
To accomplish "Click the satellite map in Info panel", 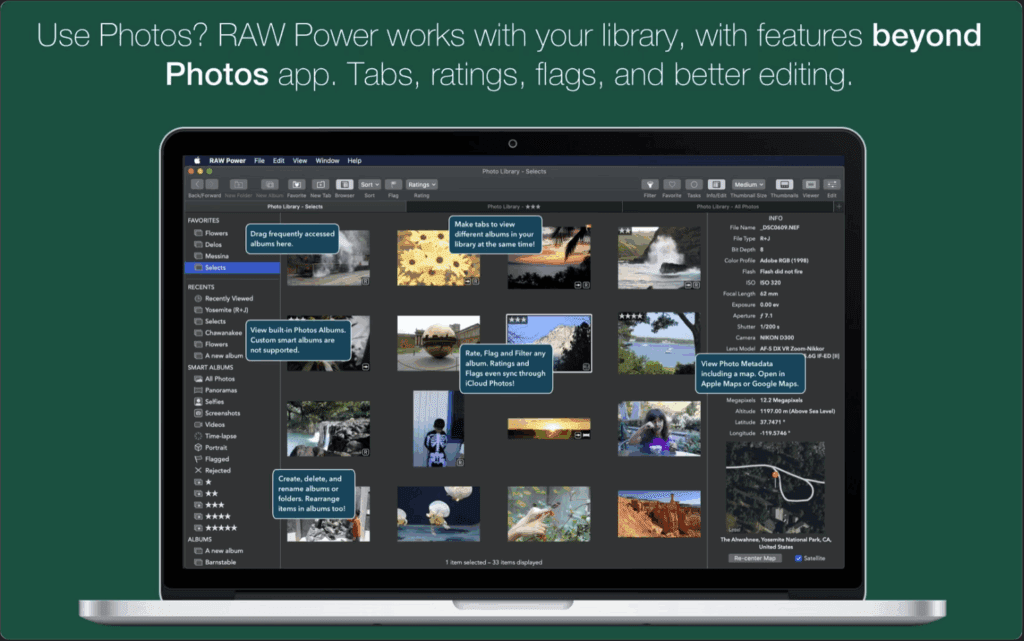I will 775,488.
